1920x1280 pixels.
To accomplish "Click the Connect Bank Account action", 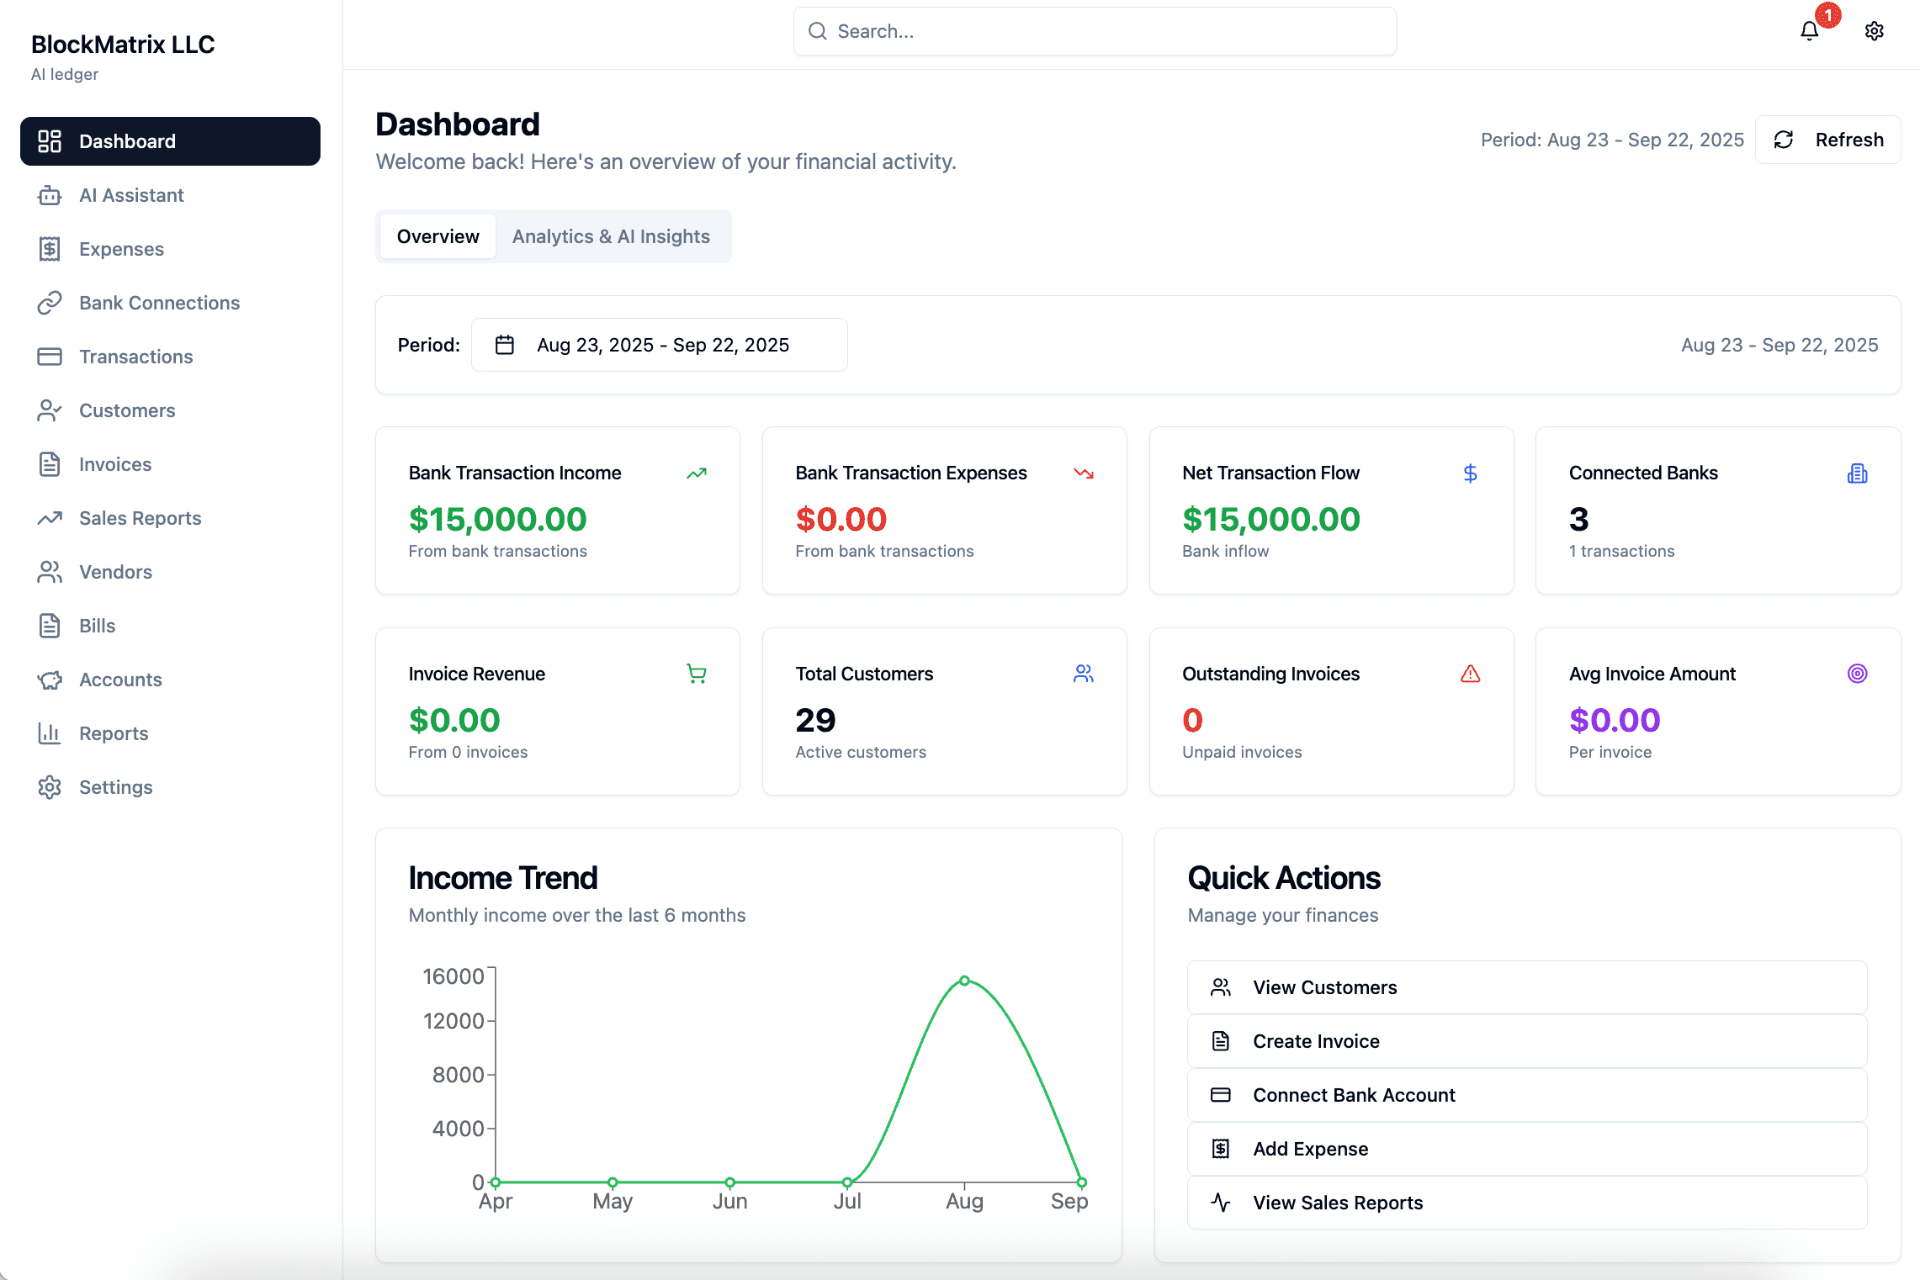I will (x=1354, y=1095).
